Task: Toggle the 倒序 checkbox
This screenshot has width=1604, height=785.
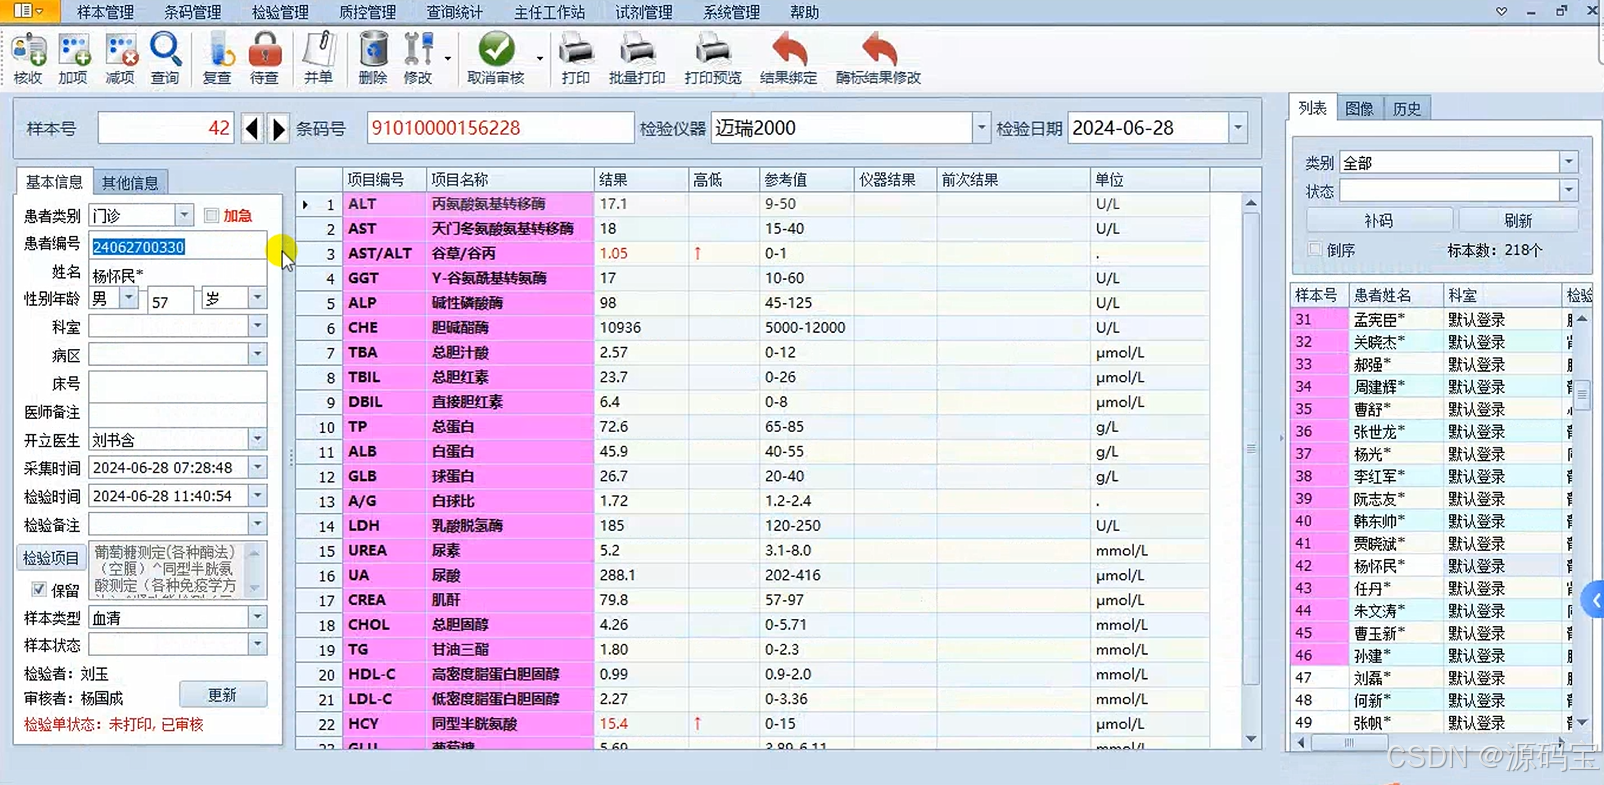Action: pos(1315,250)
